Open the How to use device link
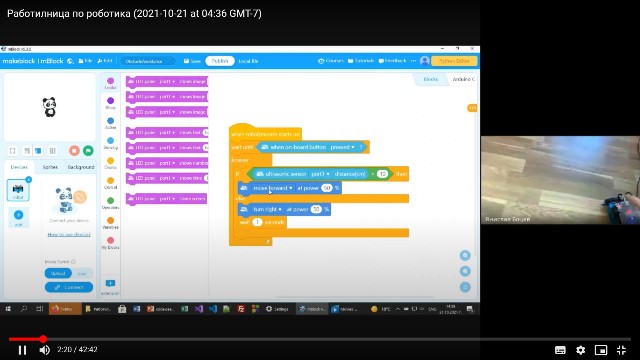The image size is (640, 360). [x=69, y=234]
